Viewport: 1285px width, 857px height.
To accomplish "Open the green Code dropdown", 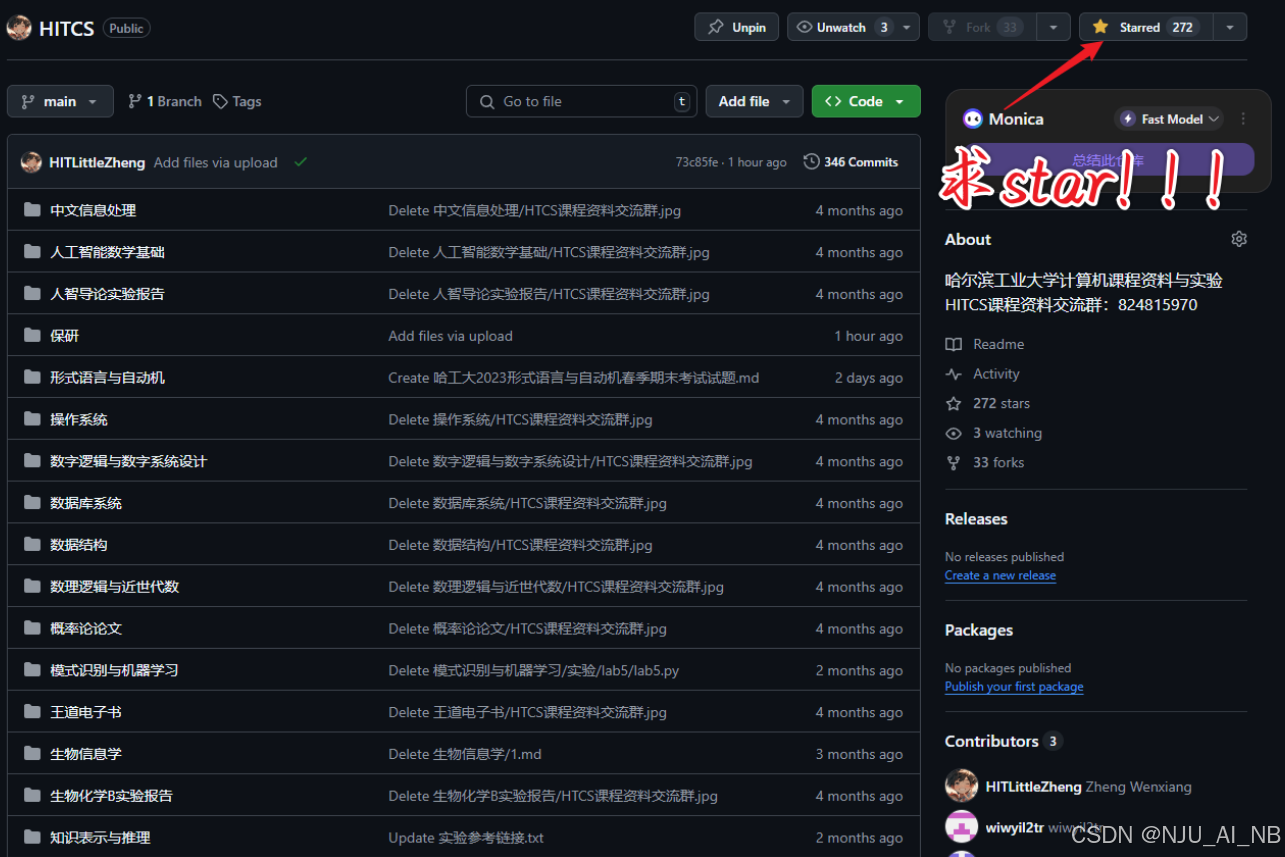I will tap(866, 101).
